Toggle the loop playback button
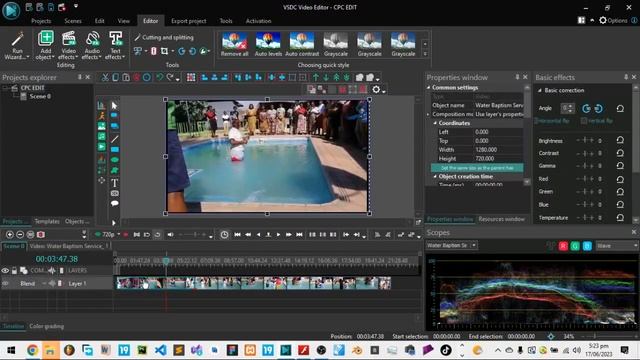This screenshot has height=360, width=640. tap(157, 235)
